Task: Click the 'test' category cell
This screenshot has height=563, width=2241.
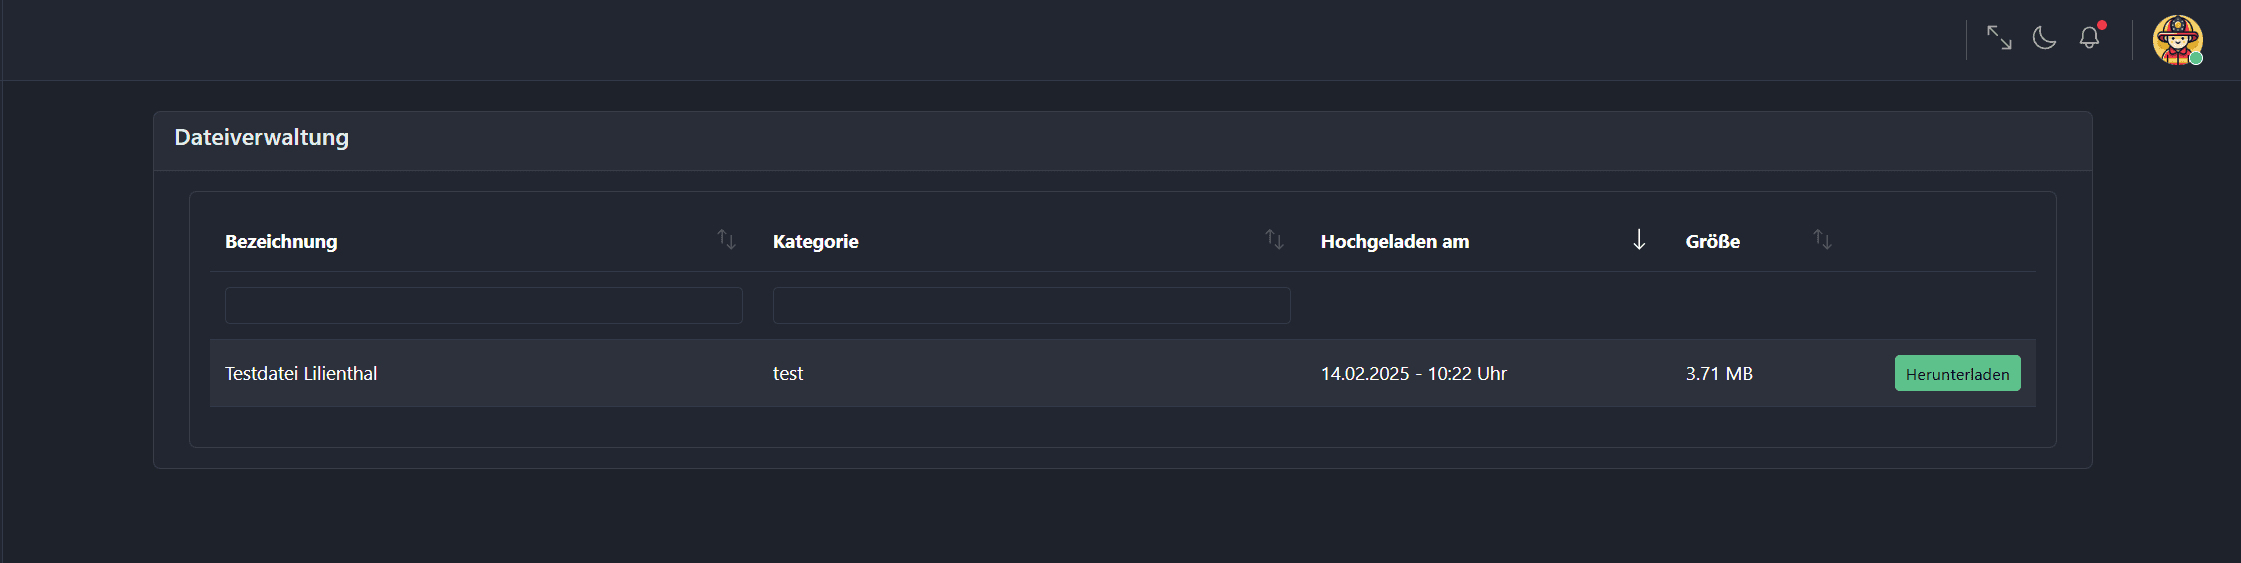Action: tap(788, 374)
